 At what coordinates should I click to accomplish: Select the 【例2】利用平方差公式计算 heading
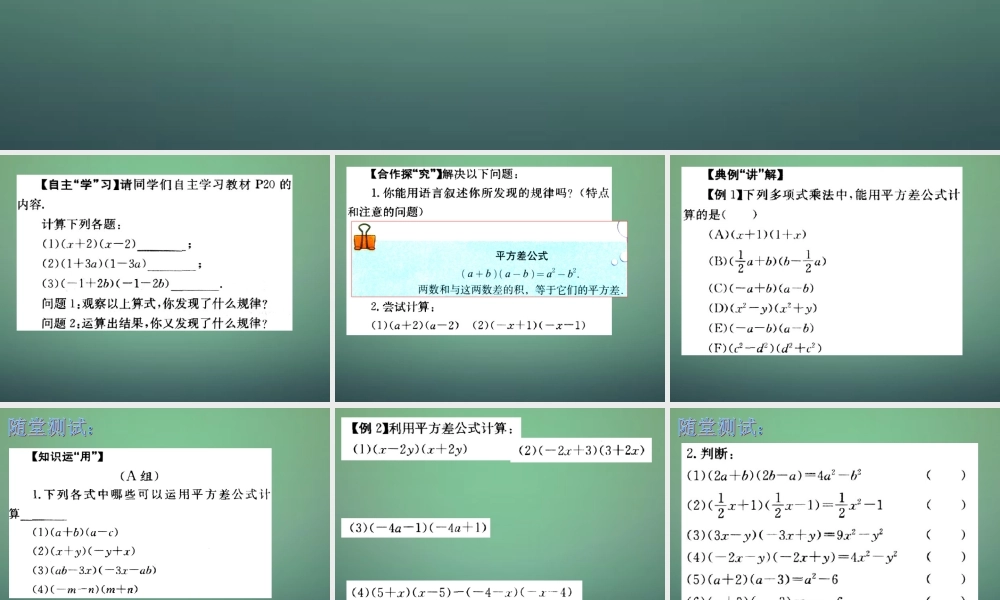click(433, 428)
